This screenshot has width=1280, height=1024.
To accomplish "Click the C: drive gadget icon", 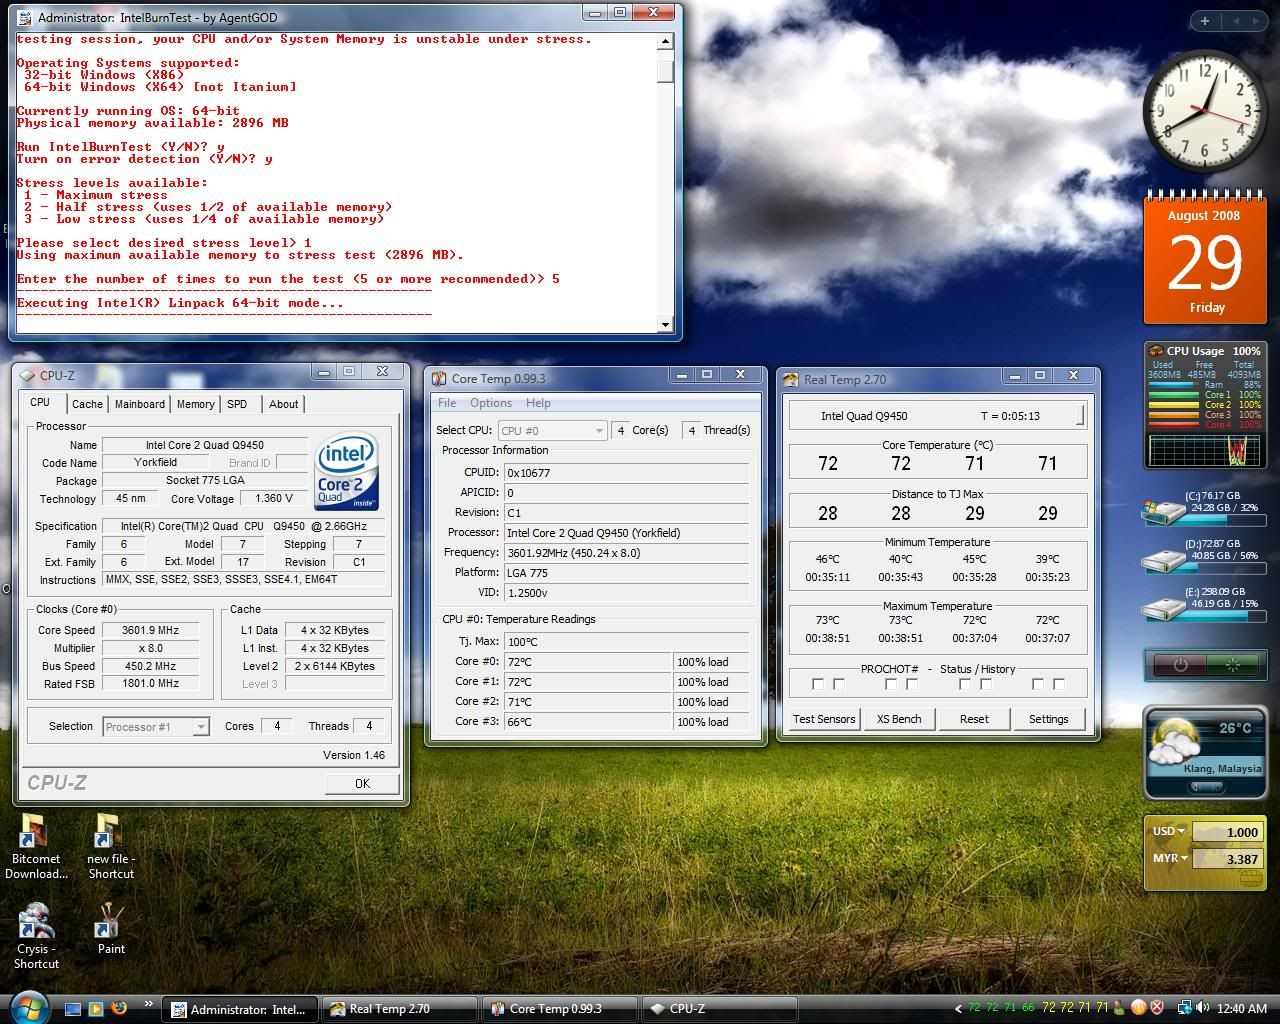I will point(1164,510).
